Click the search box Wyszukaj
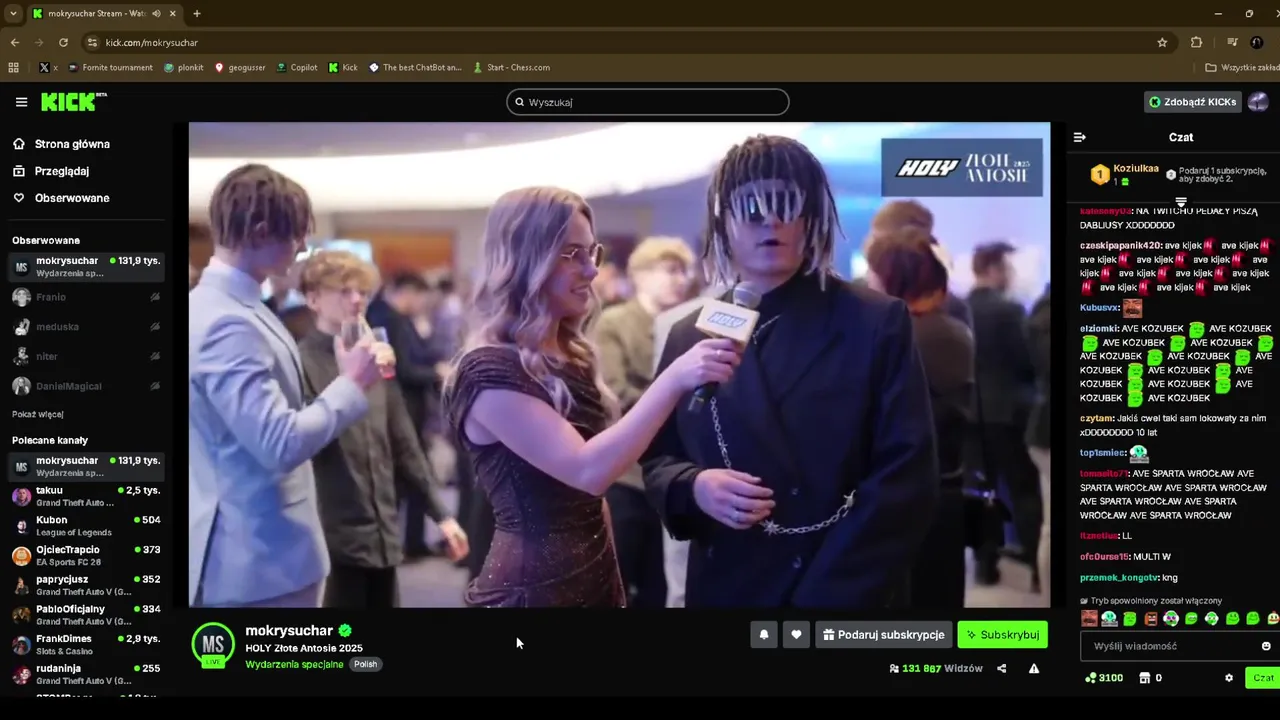 [x=647, y=102]
